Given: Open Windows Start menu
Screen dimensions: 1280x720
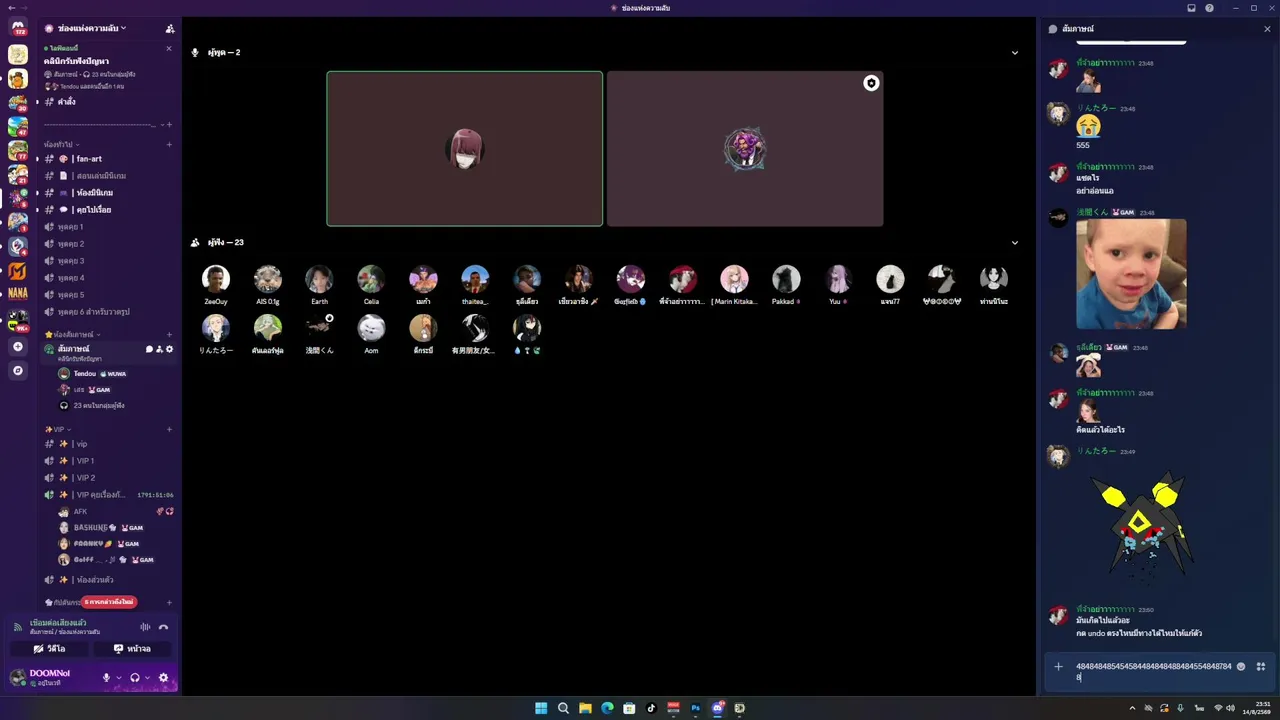Looking at the screenshot, I should (541, 708).
